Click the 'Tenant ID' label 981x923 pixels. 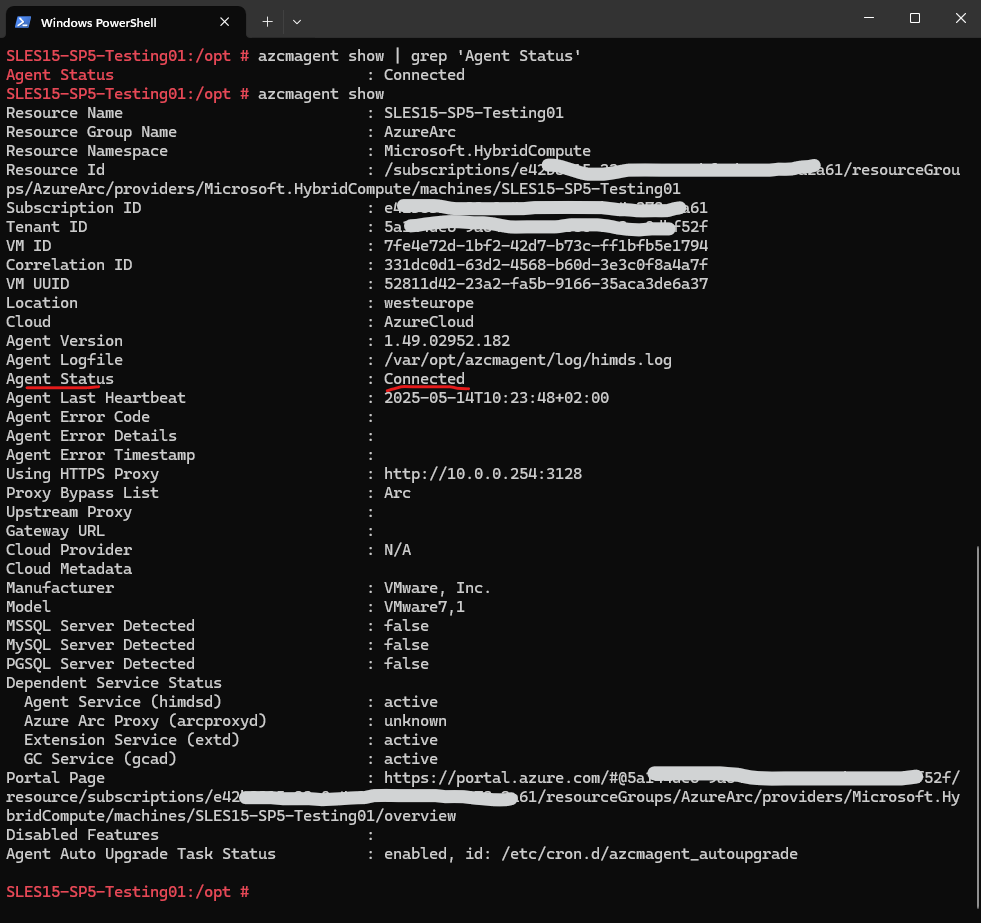[46, 227]
